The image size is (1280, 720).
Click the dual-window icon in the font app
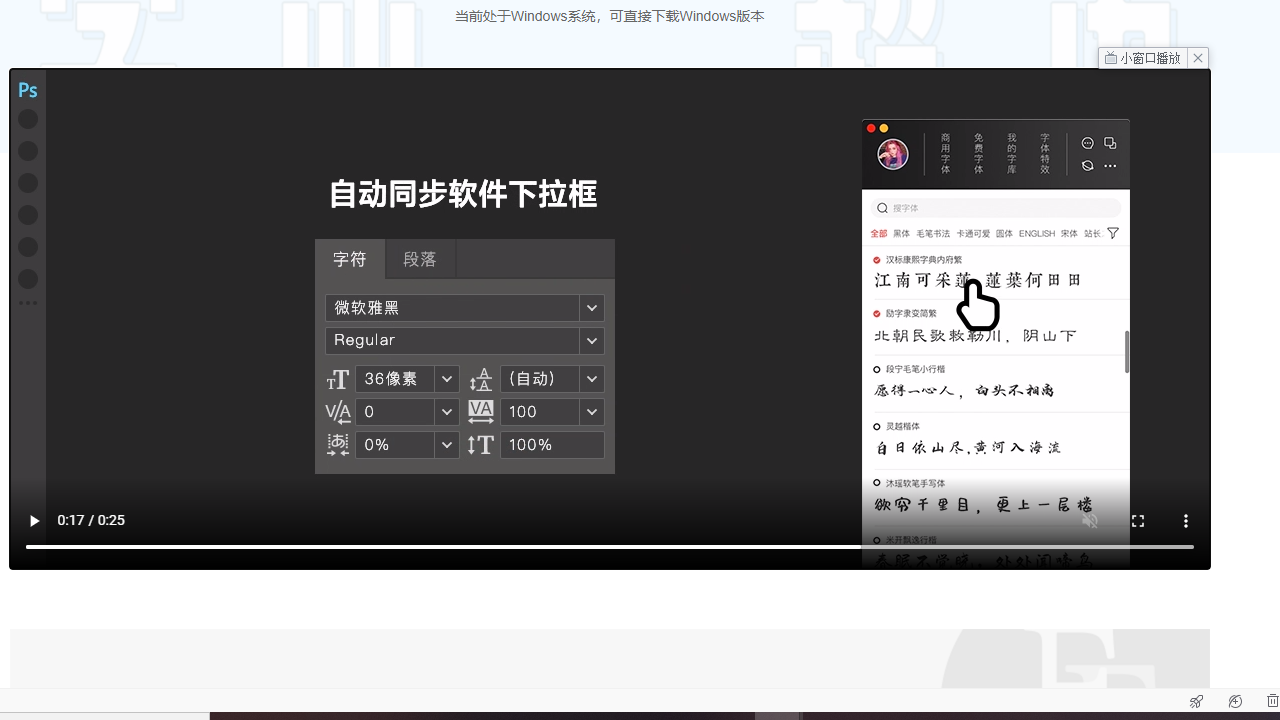[x=1110, y=143]
